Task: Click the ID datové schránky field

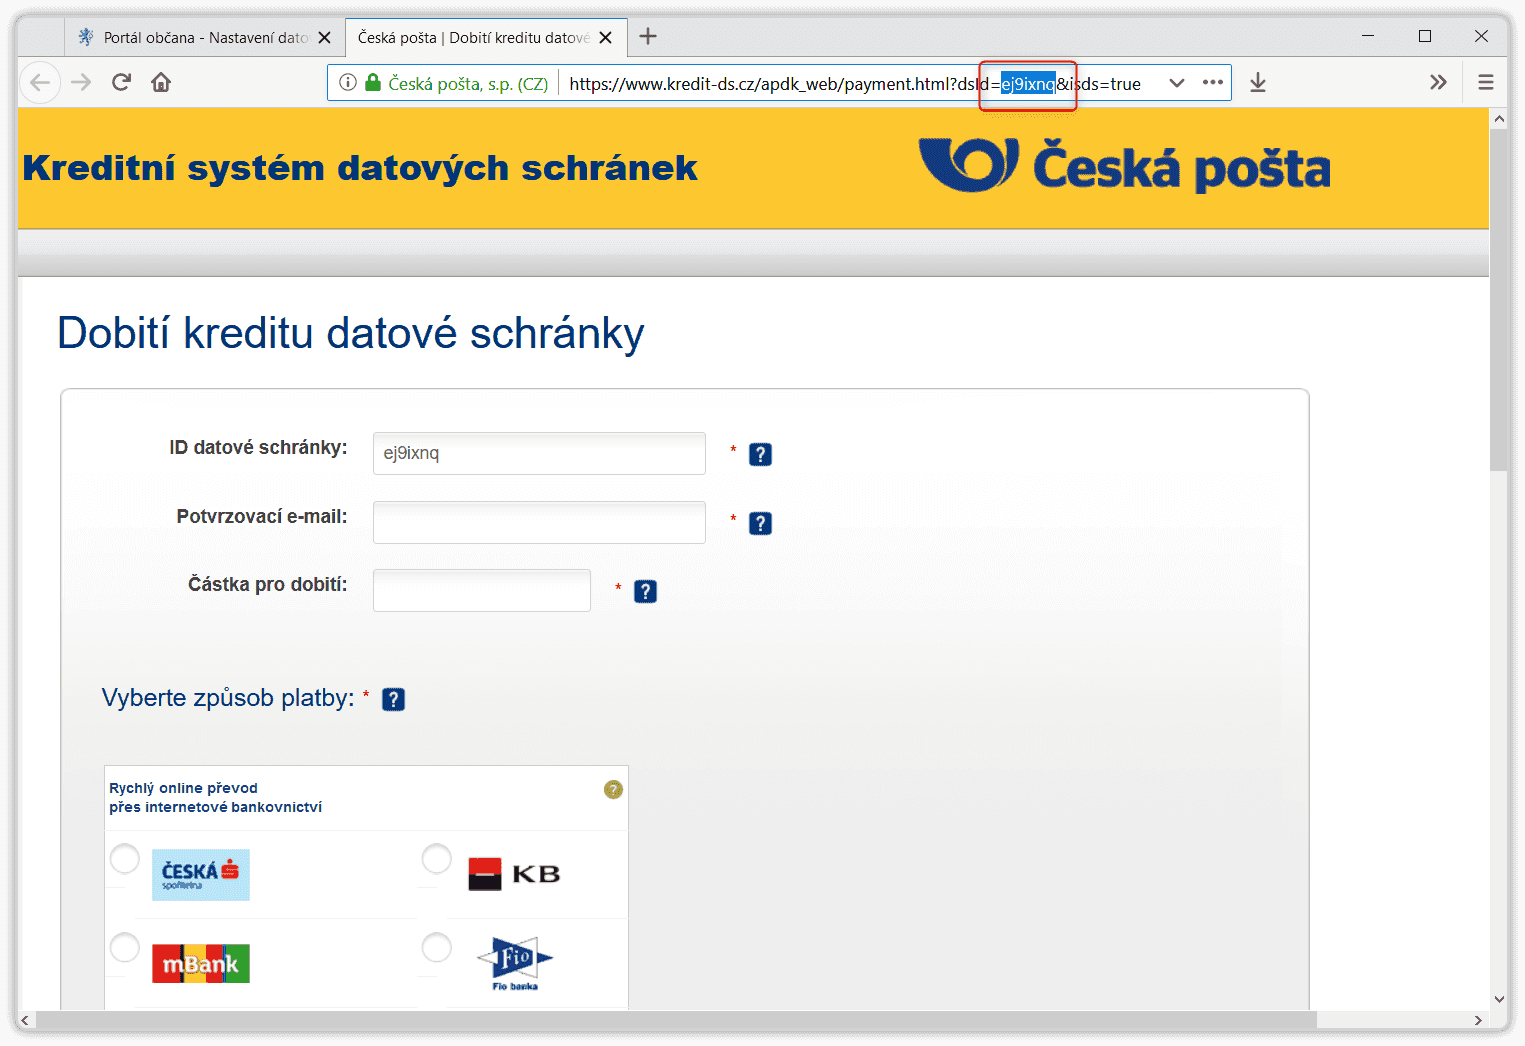Action: [539, 454]
